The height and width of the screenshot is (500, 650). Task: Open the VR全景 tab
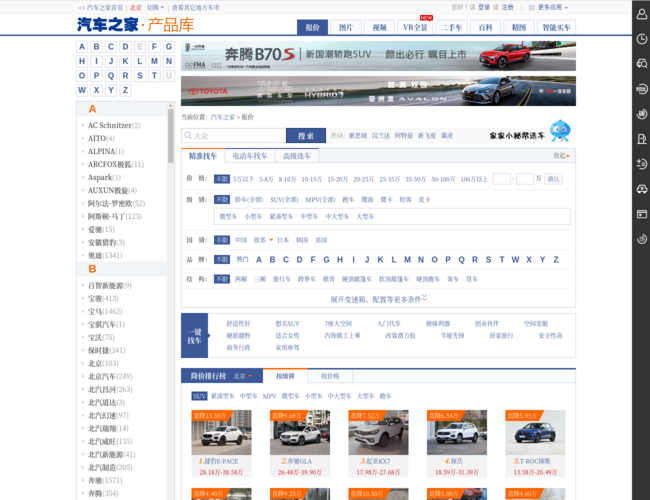(415, 27)
